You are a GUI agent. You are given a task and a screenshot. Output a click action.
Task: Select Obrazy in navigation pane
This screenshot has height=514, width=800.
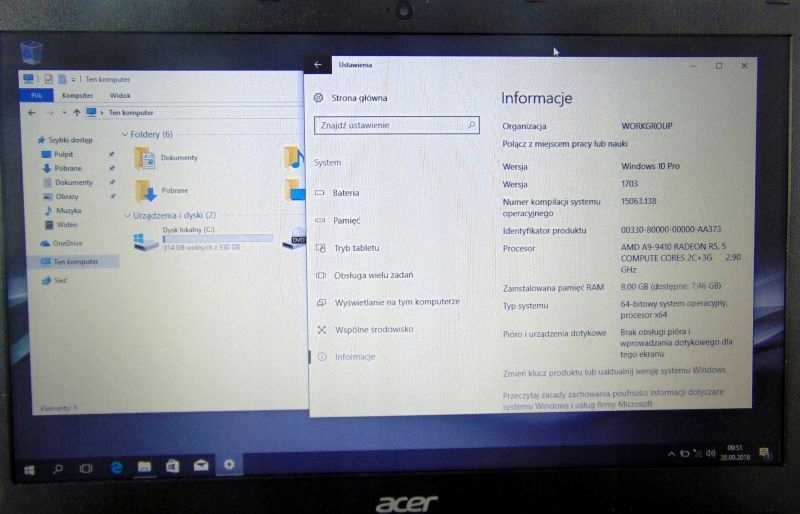click(67, 197)
